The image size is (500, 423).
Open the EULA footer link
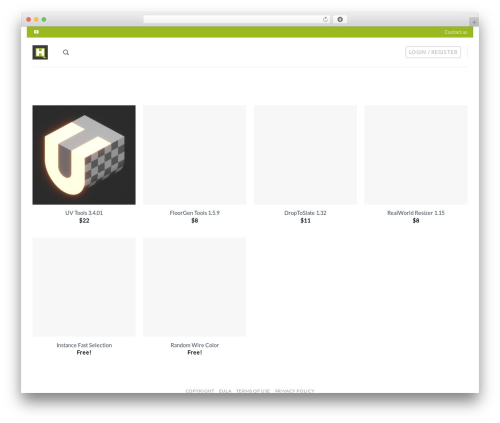tap(225, 391)
